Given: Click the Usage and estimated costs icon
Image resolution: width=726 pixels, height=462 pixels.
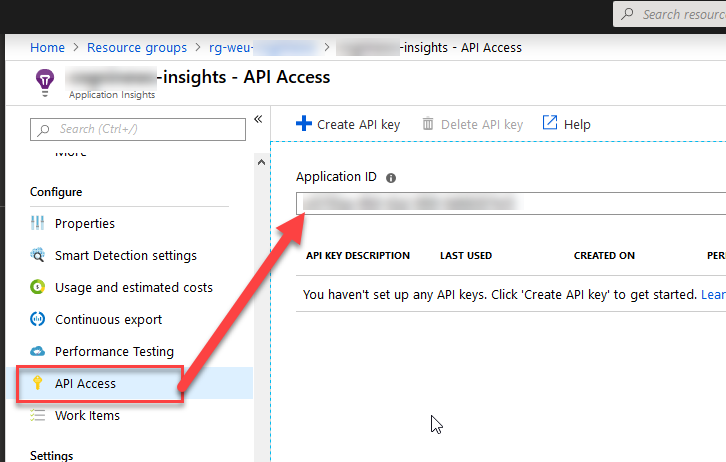Looking at the screenshot, I should pyautogui.click(x=38, y=287).
